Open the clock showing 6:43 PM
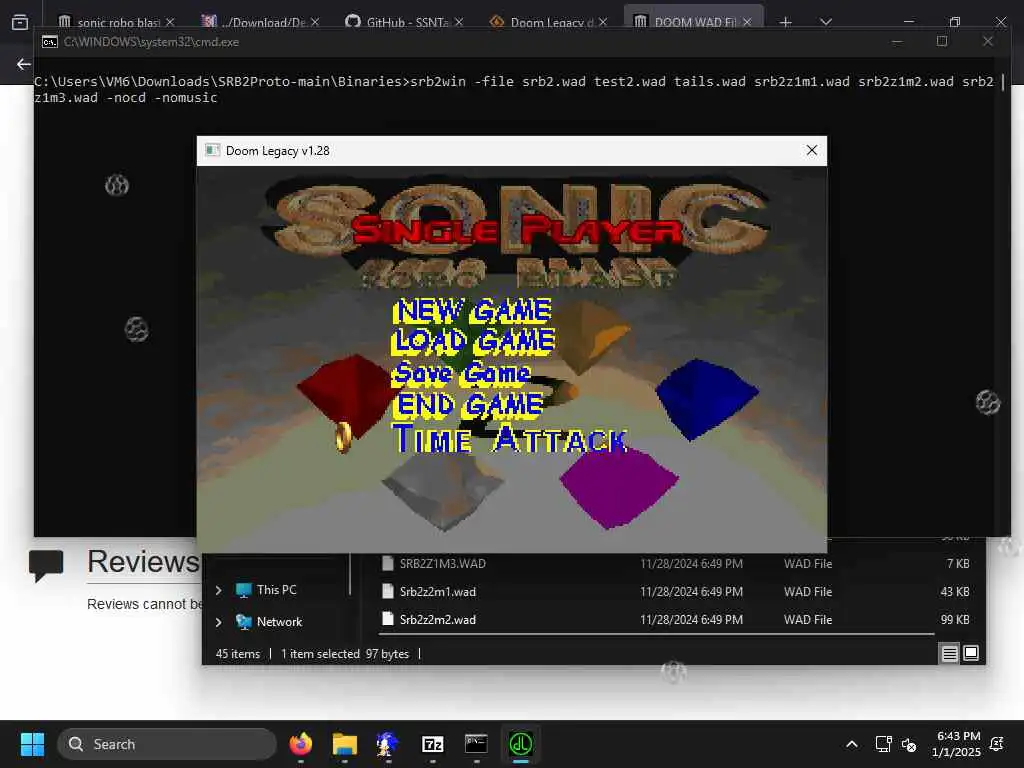The width and height of the screenshot is (1024, 768). click(957, 744)
